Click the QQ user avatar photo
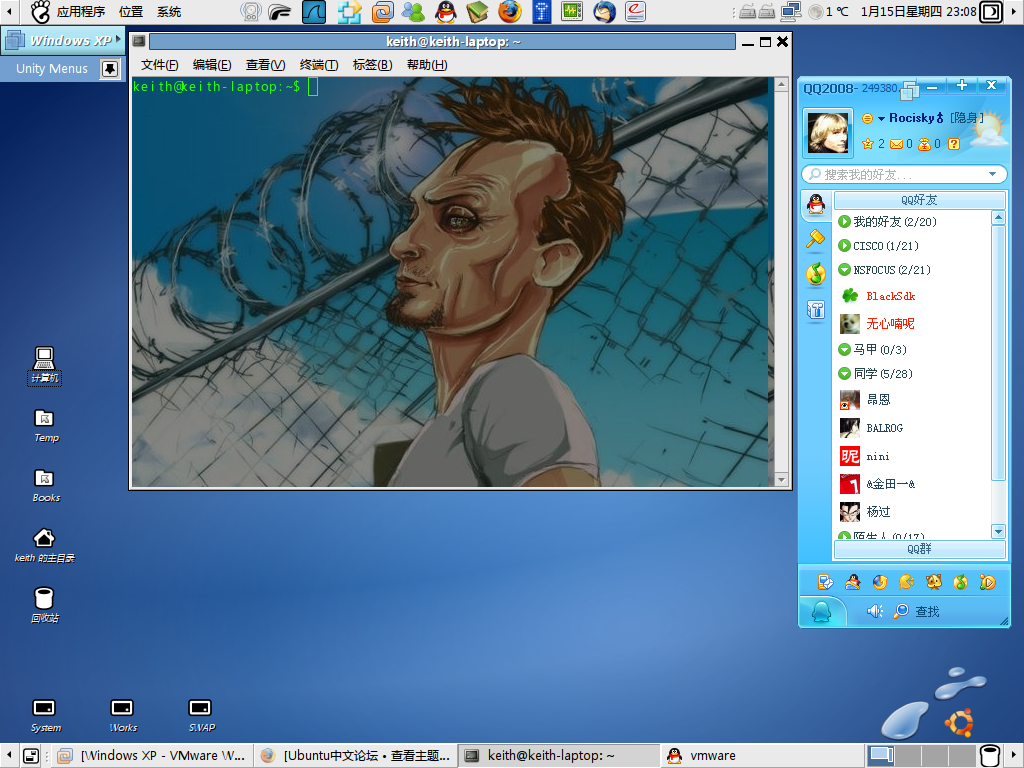This screenshot has height=768, width=1024. click(828, 133)
